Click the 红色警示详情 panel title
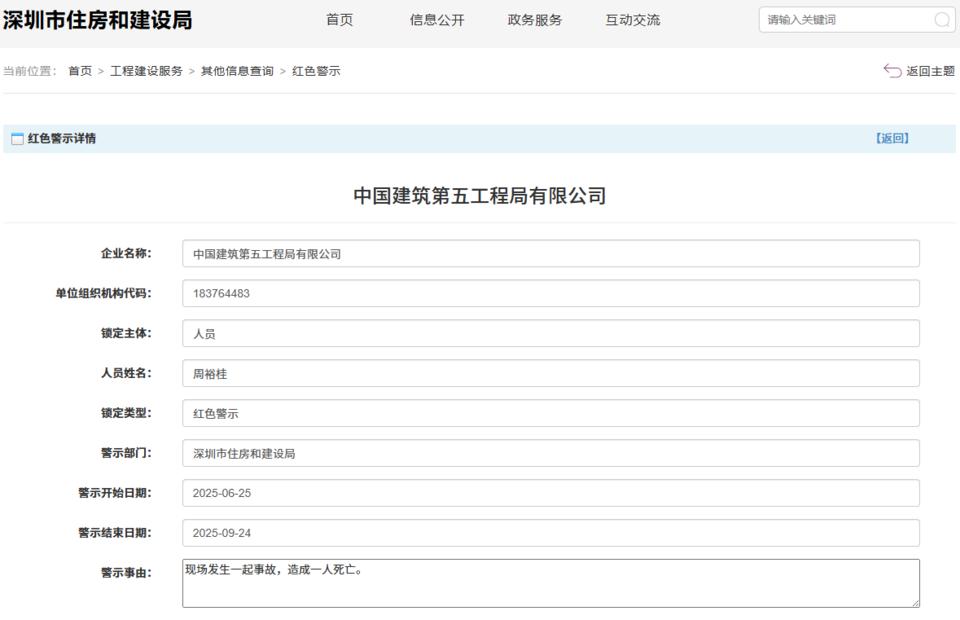960x620 pixels. [62, 138]
